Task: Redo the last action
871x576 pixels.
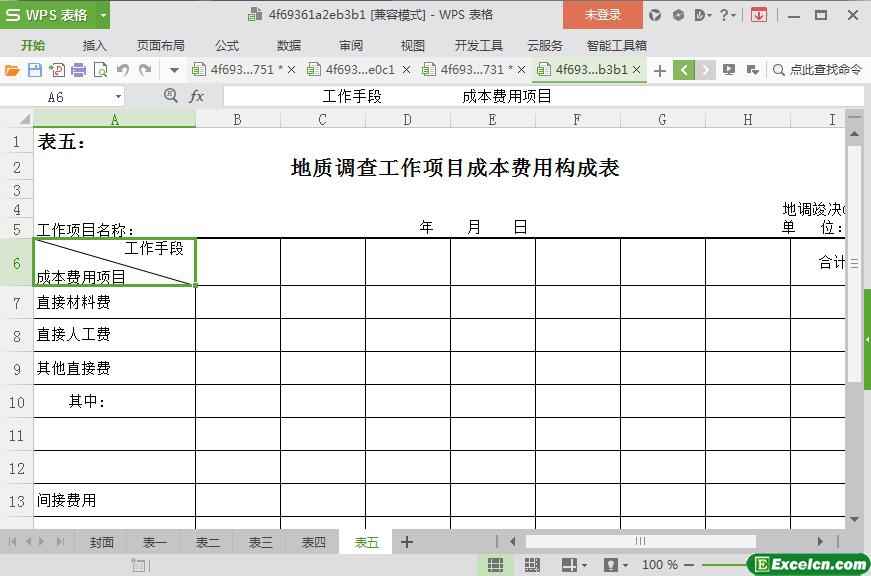Action: click(x=145, y=70)
